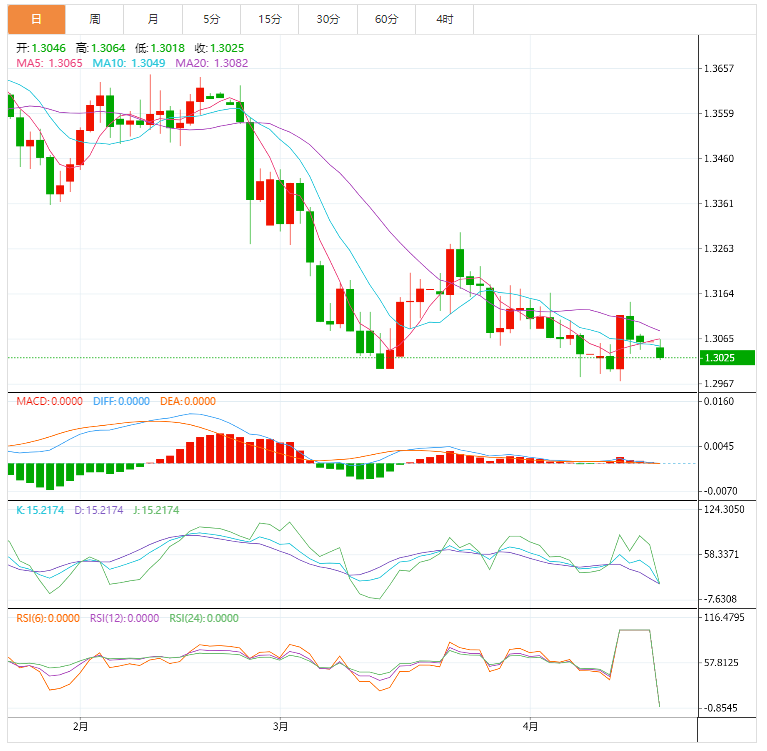Click the 1.3657 price axis label
The image size is (767, 751).
[x=719, y=68]
